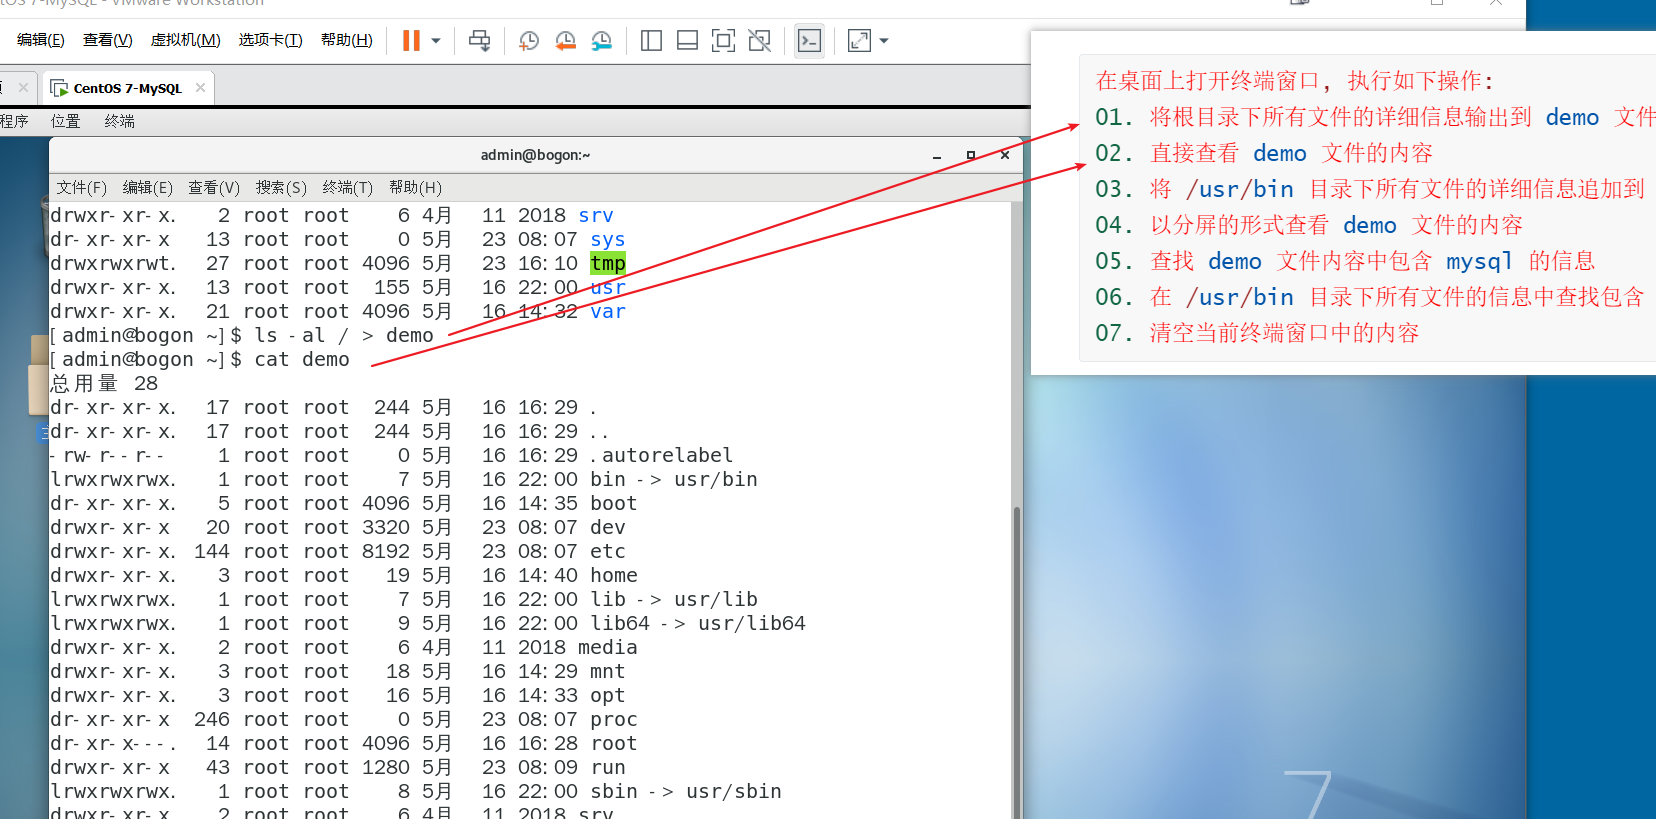Click the highlighted tmp directory name
Viewport: 1656px width, 819px height.
(608, 263)
